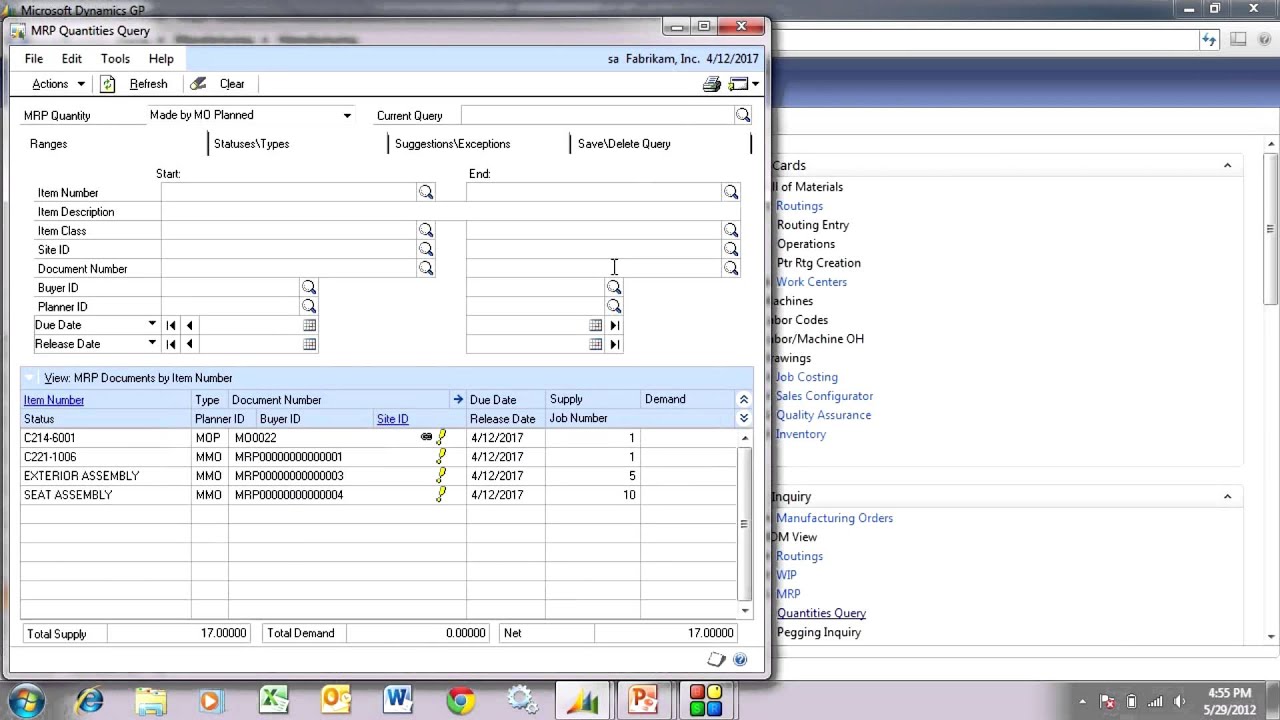Click exclamation icon on SEAT ASSEMBLY row
1280x720 pixels.
coord(441,494)
